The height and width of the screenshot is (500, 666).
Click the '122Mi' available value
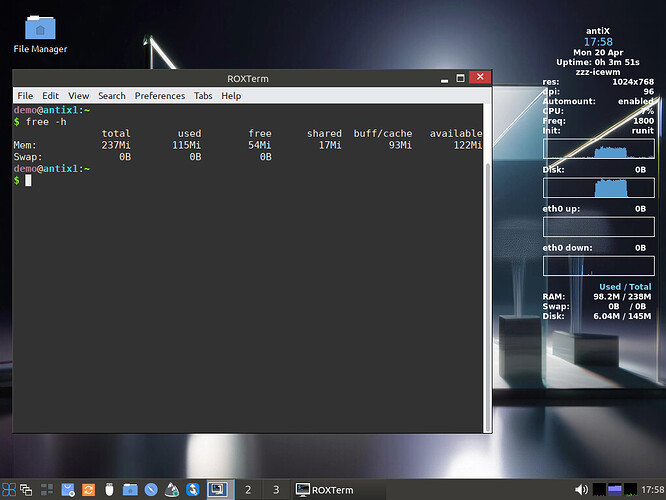tap(468, 145)
